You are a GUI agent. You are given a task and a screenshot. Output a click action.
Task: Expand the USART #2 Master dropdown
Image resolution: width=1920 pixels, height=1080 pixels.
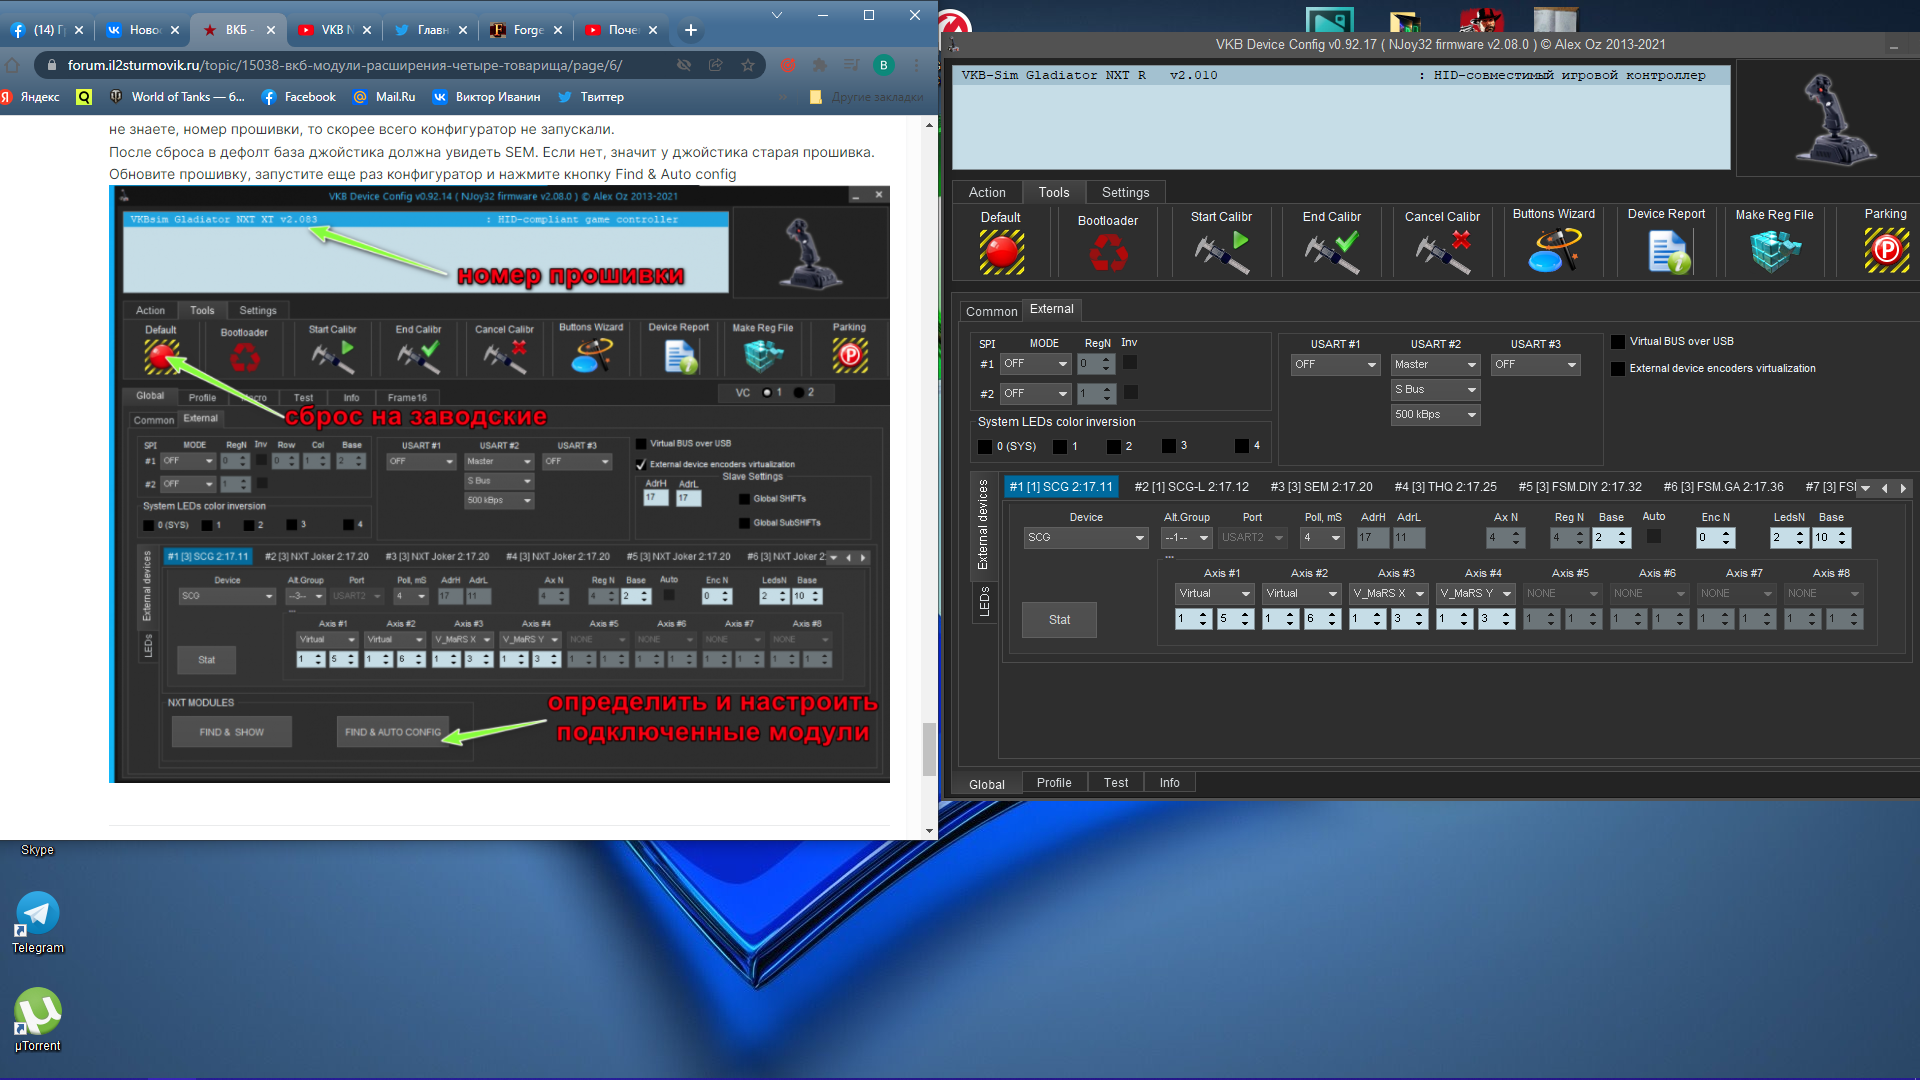pyautogui.click(x=1435, y=365)
